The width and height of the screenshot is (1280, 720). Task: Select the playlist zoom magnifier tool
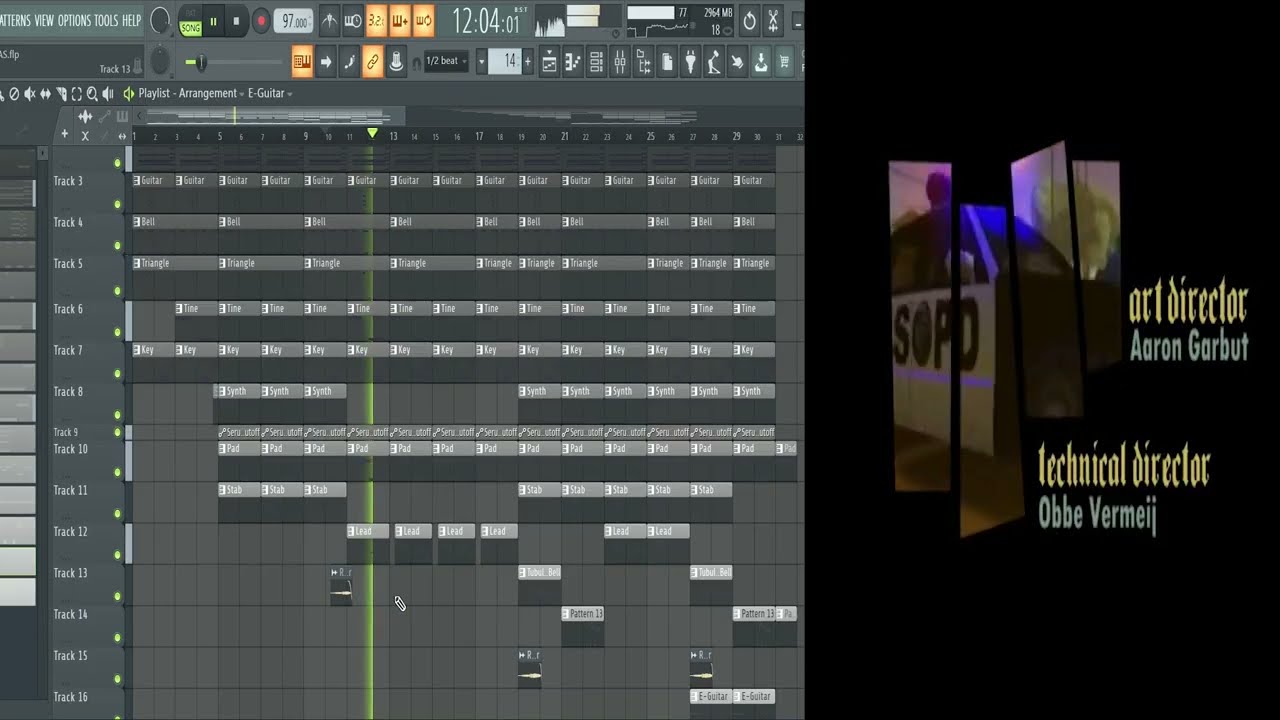point(92,94)
